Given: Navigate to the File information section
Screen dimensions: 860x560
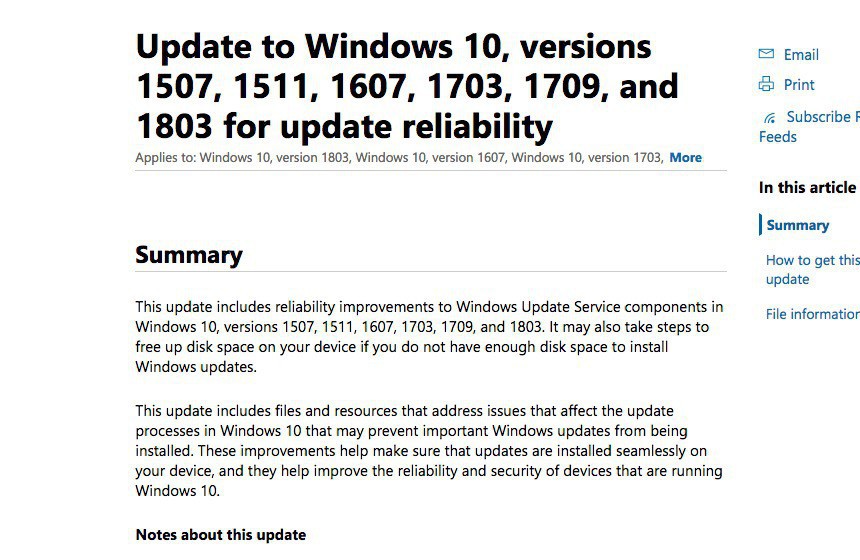Looking at the screenshot, I should coord(811,314).
